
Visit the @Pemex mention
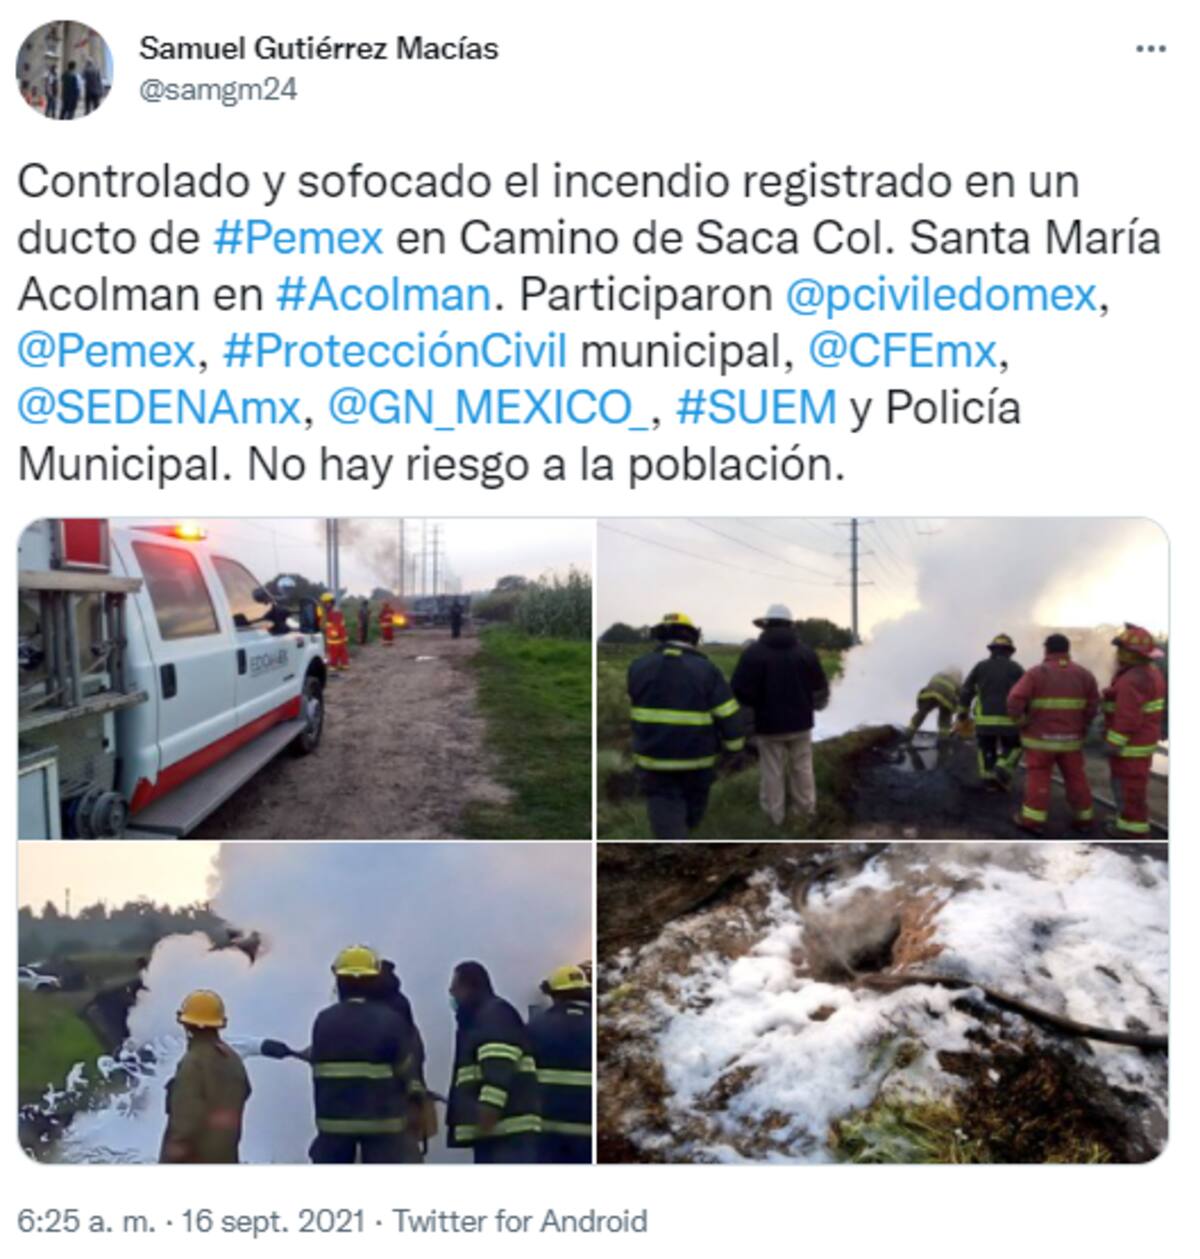[106, 351]
